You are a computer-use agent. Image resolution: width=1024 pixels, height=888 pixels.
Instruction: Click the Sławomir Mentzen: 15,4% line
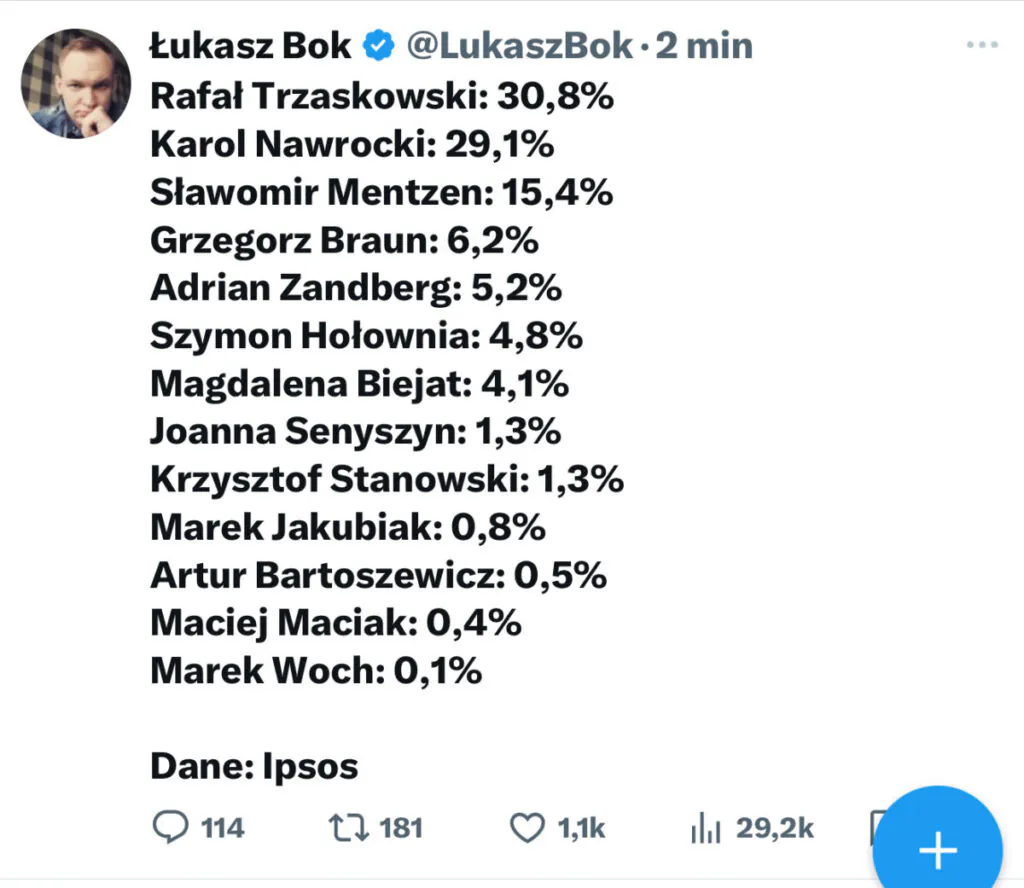381,192
